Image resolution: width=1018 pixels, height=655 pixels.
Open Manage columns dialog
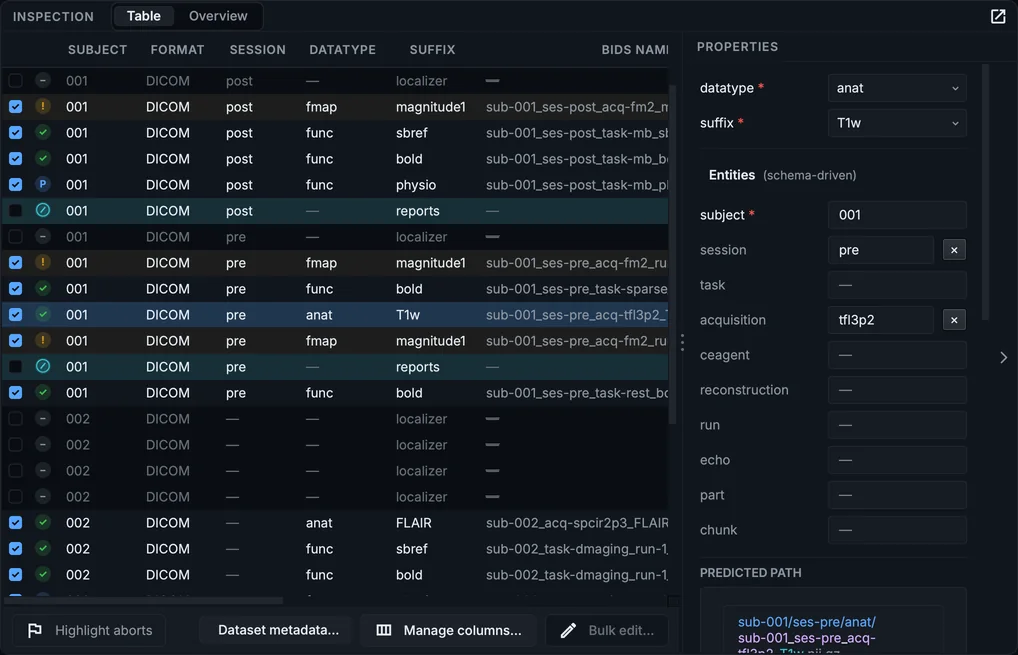click(x=449, y=630)
